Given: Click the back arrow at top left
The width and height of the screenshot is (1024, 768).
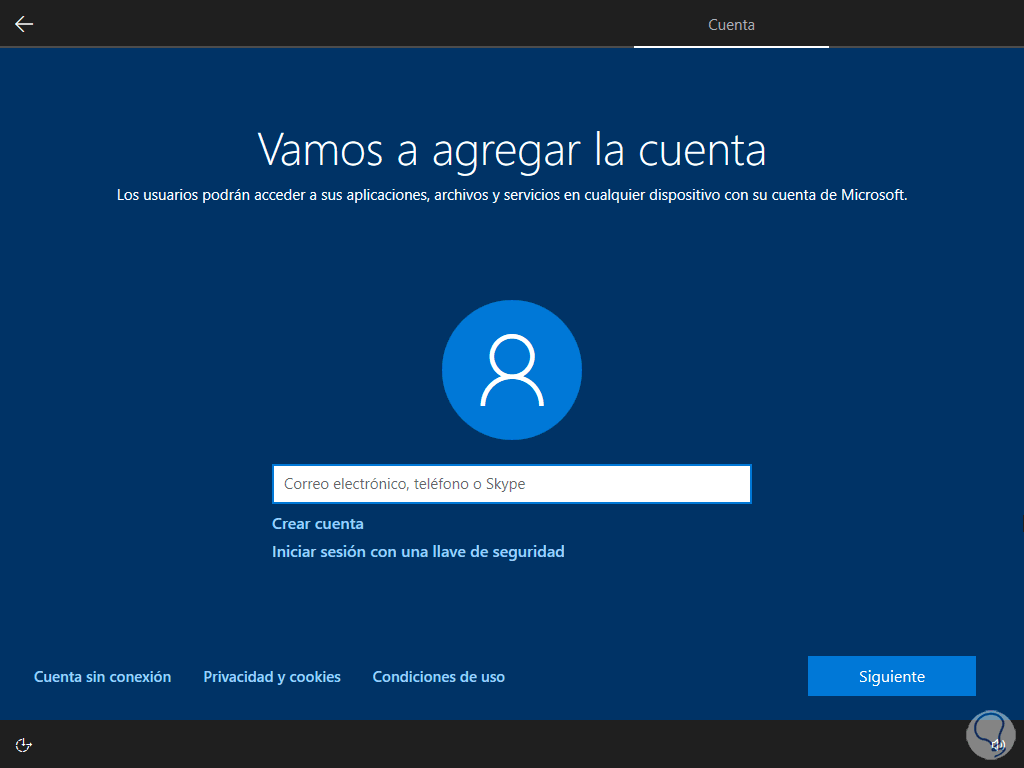Looking at the screenshot, I should pos(23,23).
